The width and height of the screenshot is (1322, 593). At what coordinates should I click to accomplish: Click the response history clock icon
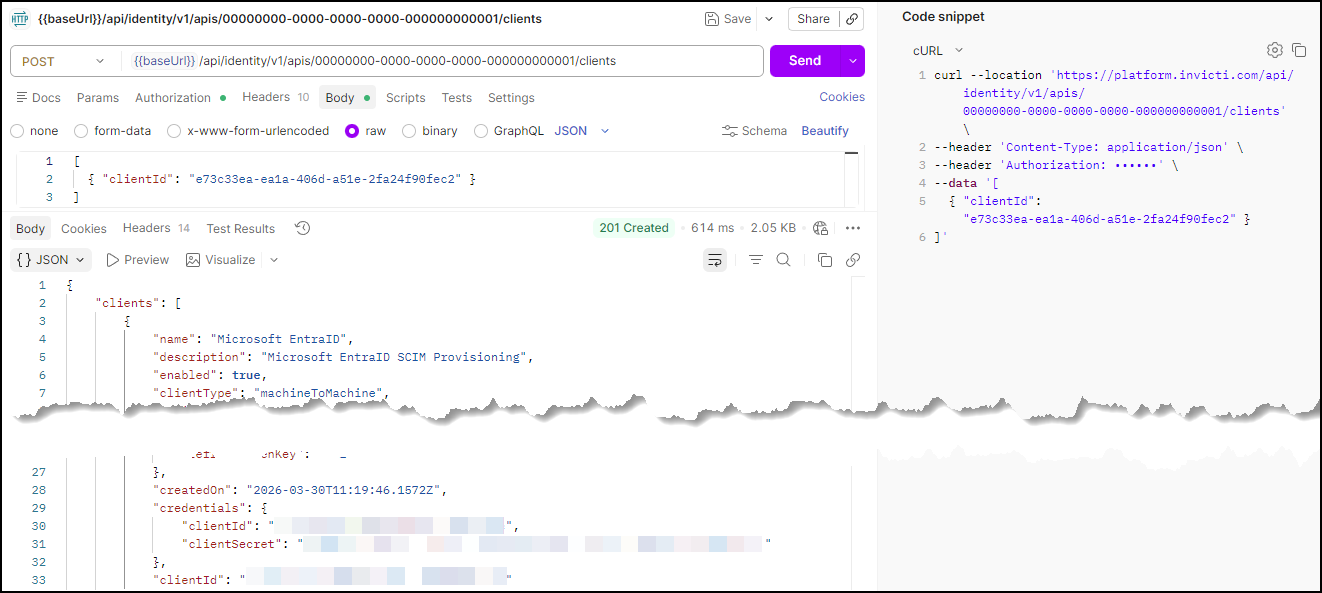click(x=303, y=228)
